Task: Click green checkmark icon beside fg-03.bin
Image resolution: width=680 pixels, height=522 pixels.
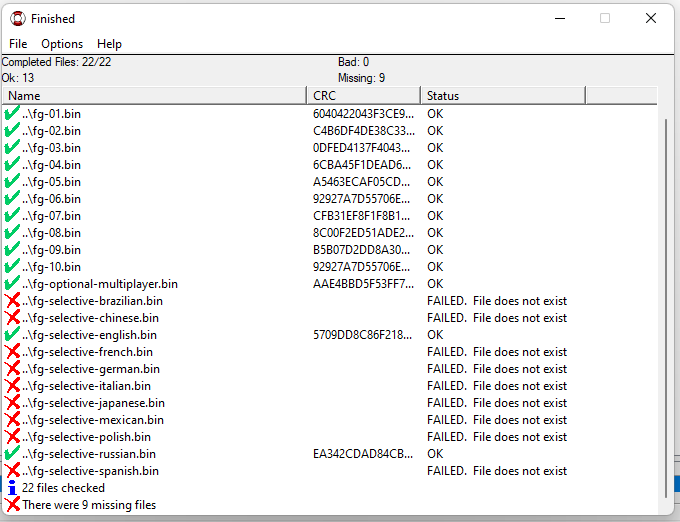Action: point(12,147)
